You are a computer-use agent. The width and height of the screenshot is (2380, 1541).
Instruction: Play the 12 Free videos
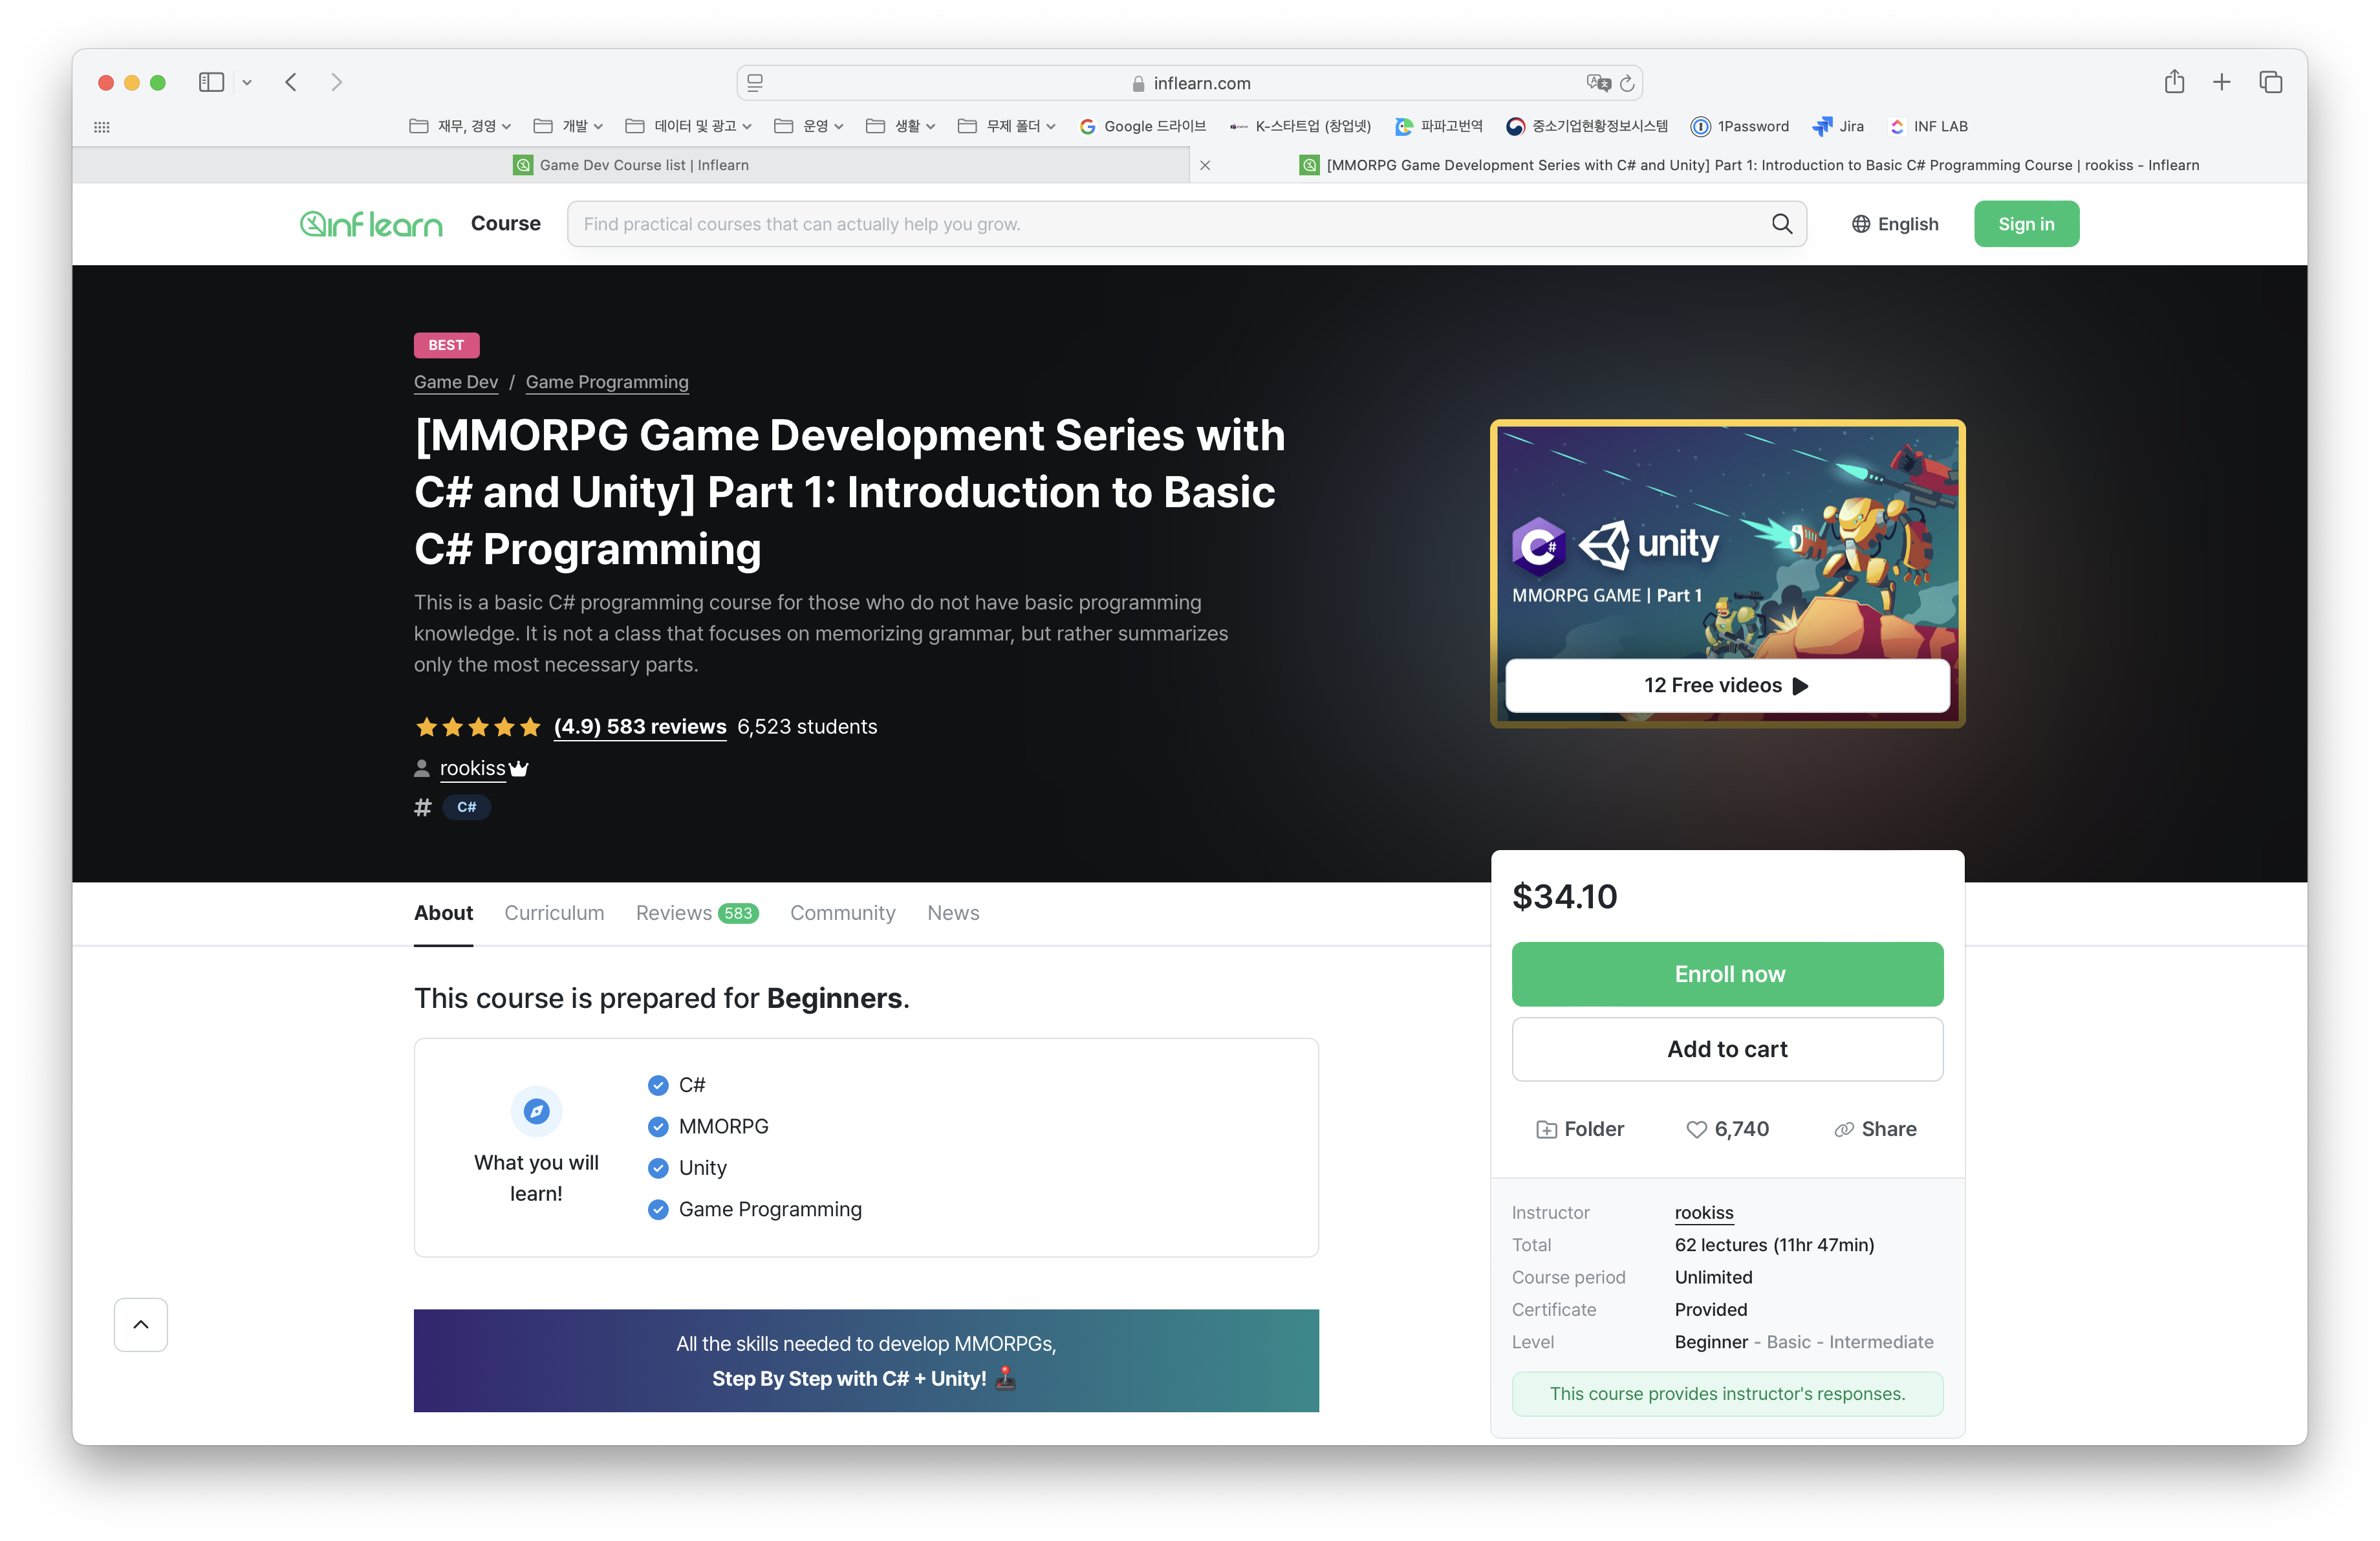click(x=1727, y=685)
